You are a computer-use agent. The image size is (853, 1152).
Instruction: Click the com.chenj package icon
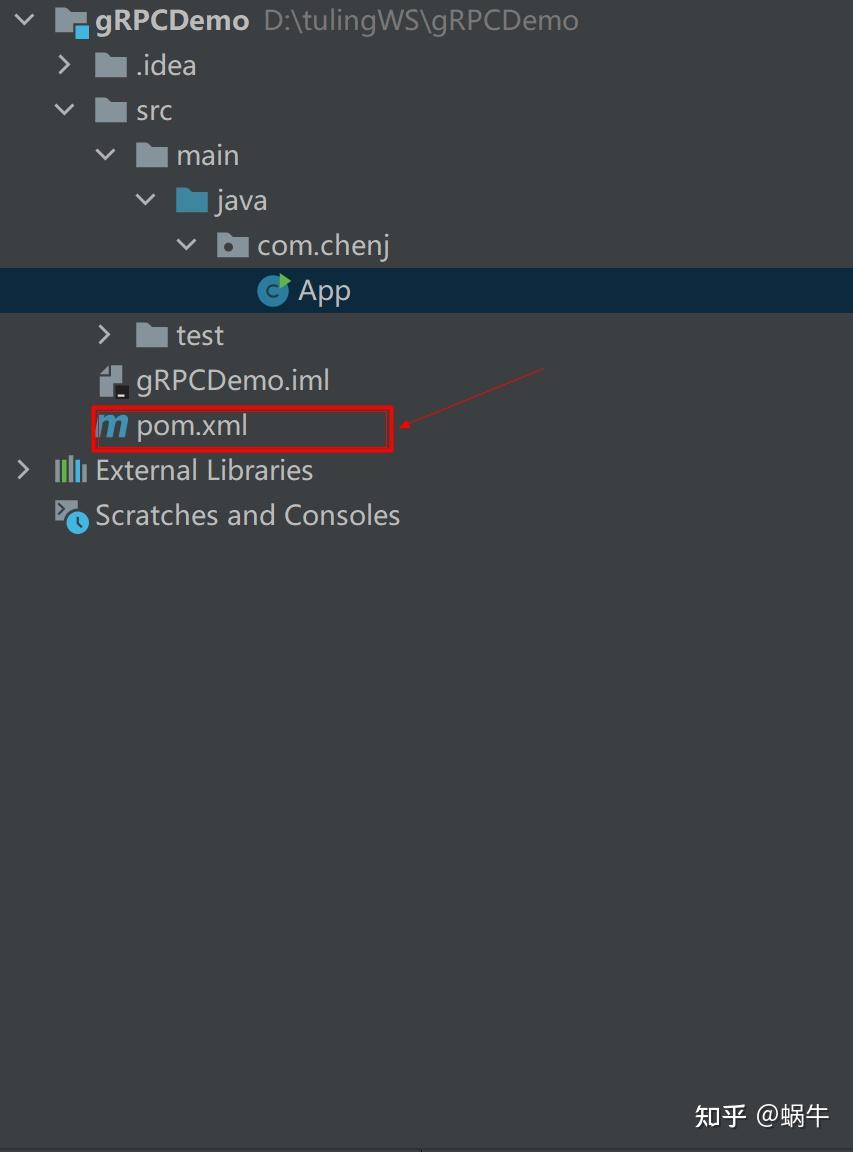pyautogui.click(x=233, y=246)
